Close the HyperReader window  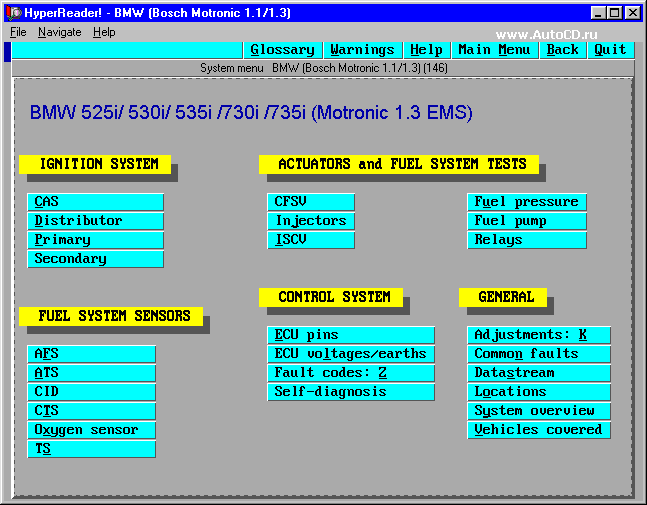tap(633, 13)
